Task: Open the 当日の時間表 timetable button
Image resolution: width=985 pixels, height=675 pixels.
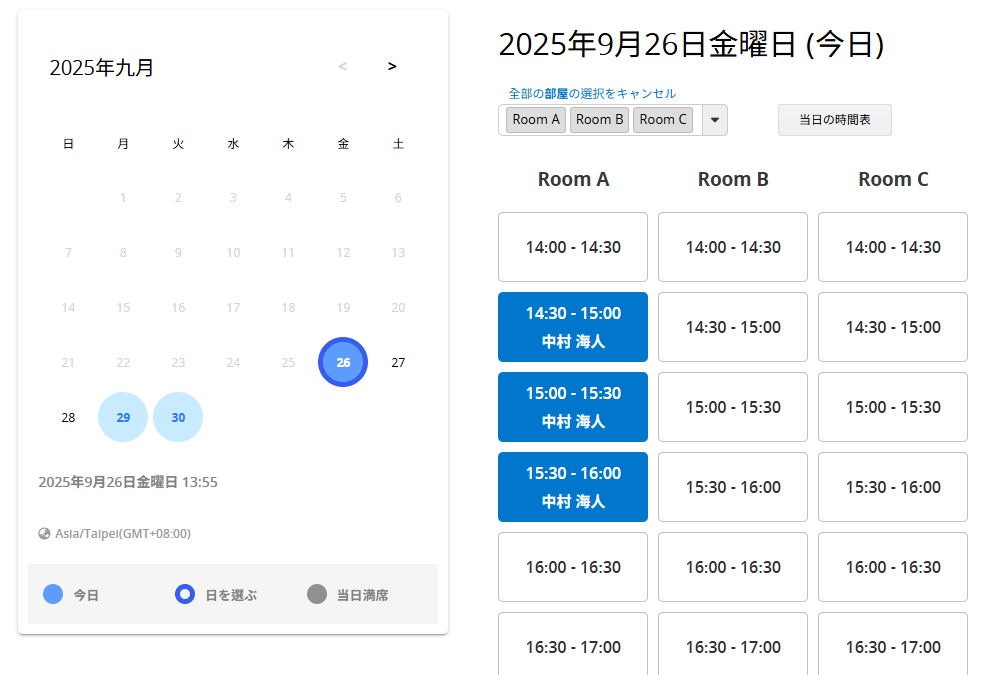Action: pos(834,120)
